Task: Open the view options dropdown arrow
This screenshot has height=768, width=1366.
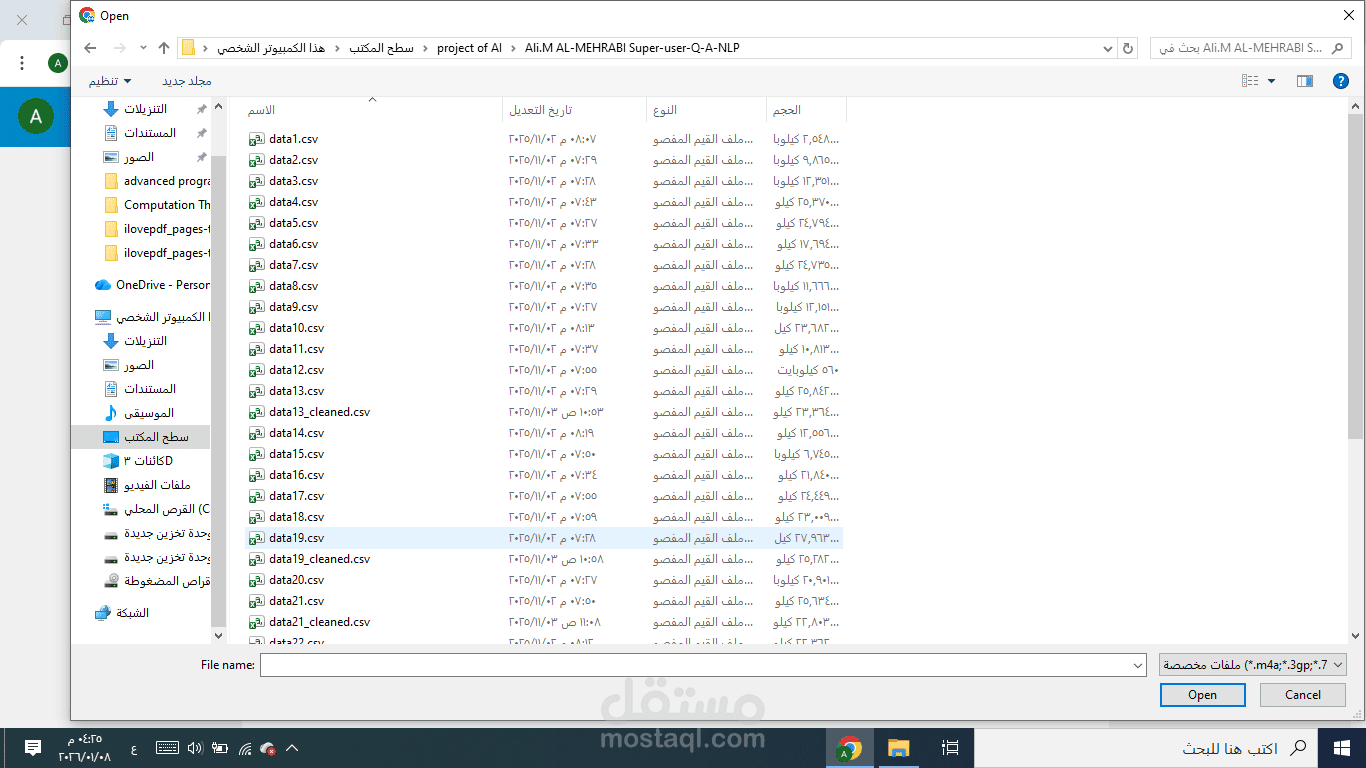Action: point(1272,81)
